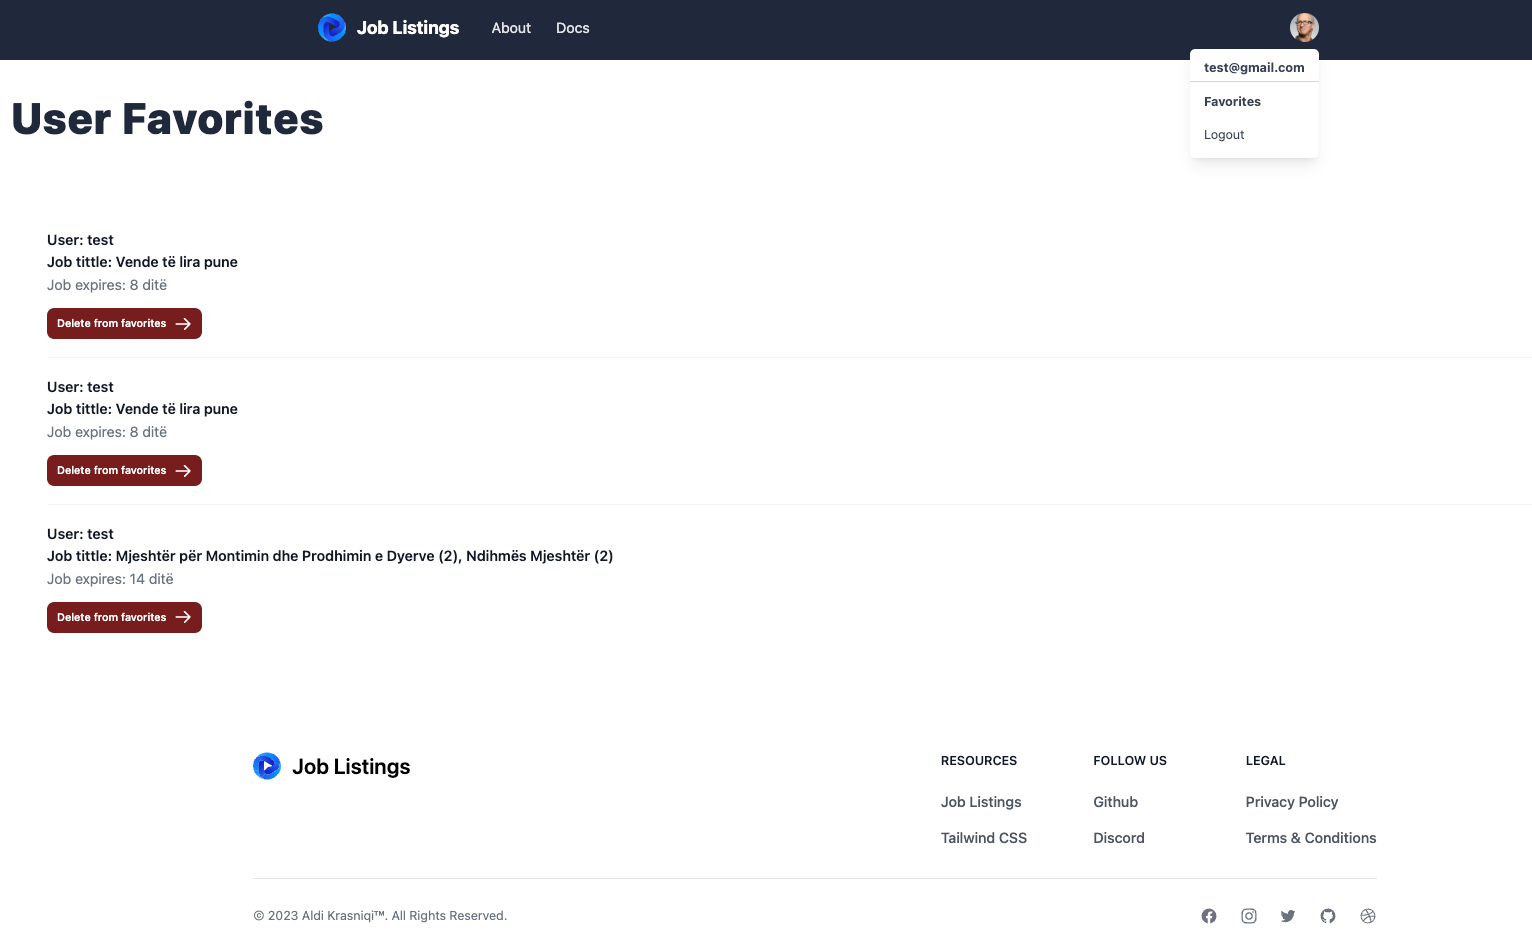The image size is (1532, 934).
Task: Open the GitHub icon in footer
Action: 1328,916
